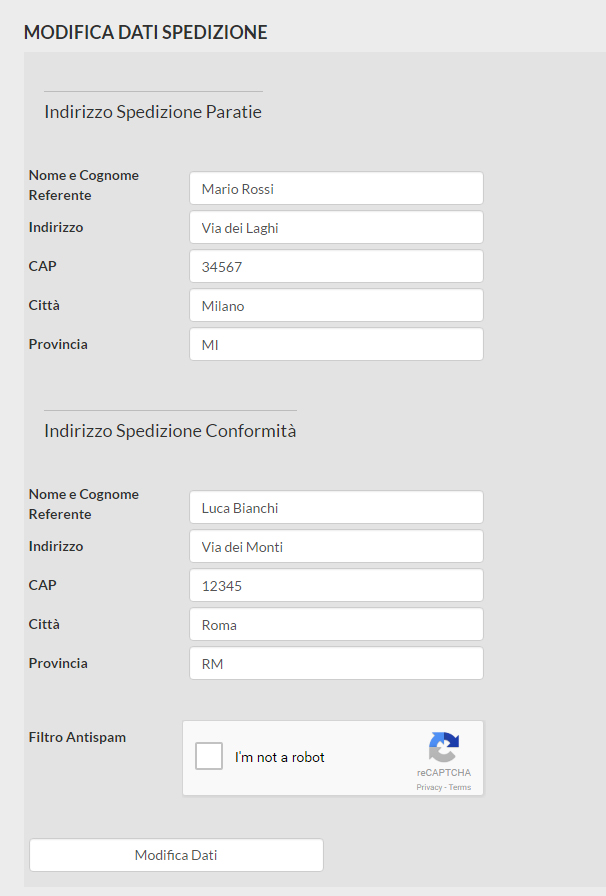Click the reCAPTCHA text under the logo
This screenshot has height=896, width=606.
click(444, 773)
